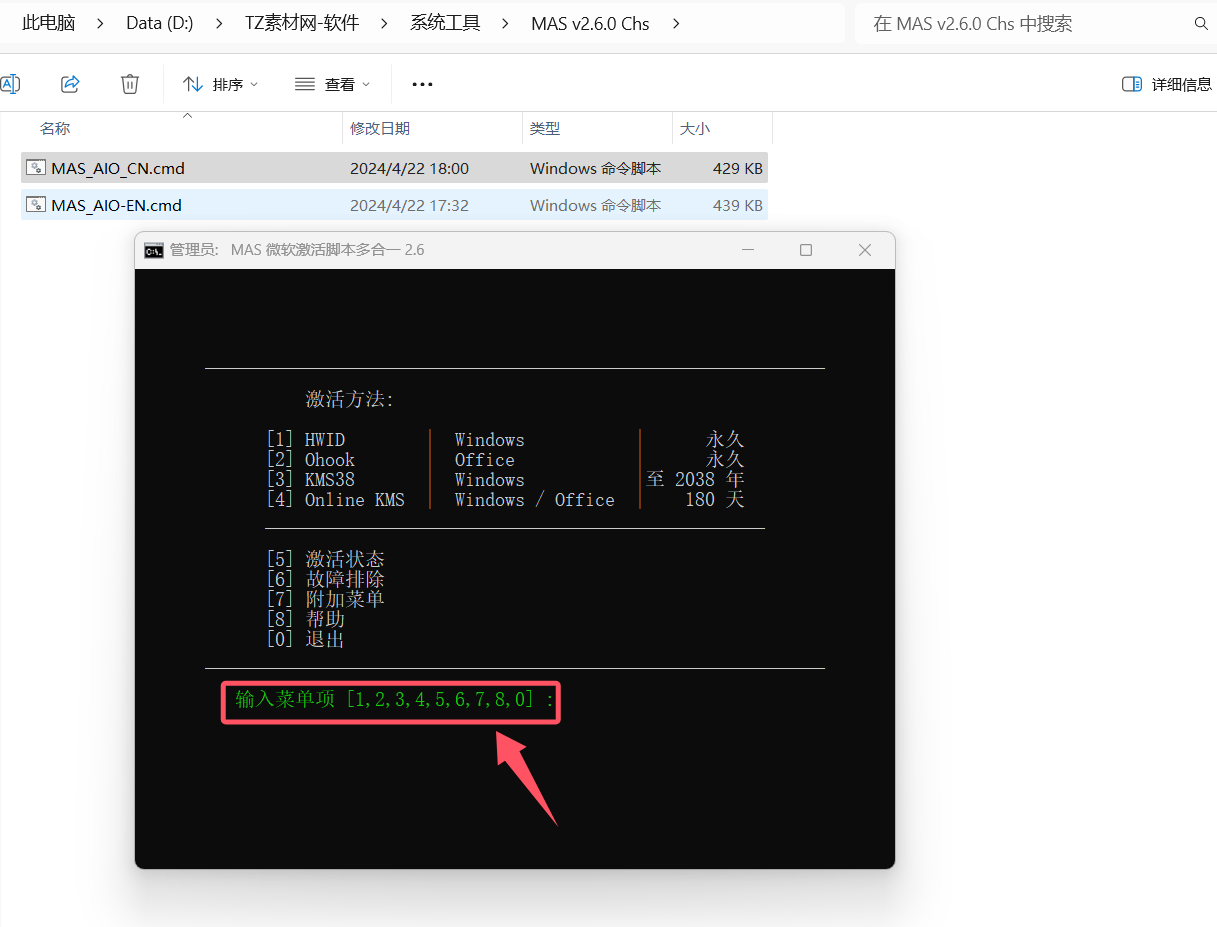
Task: Click the MAS_AIO-EN.cmd file icon
Action: 36,205
